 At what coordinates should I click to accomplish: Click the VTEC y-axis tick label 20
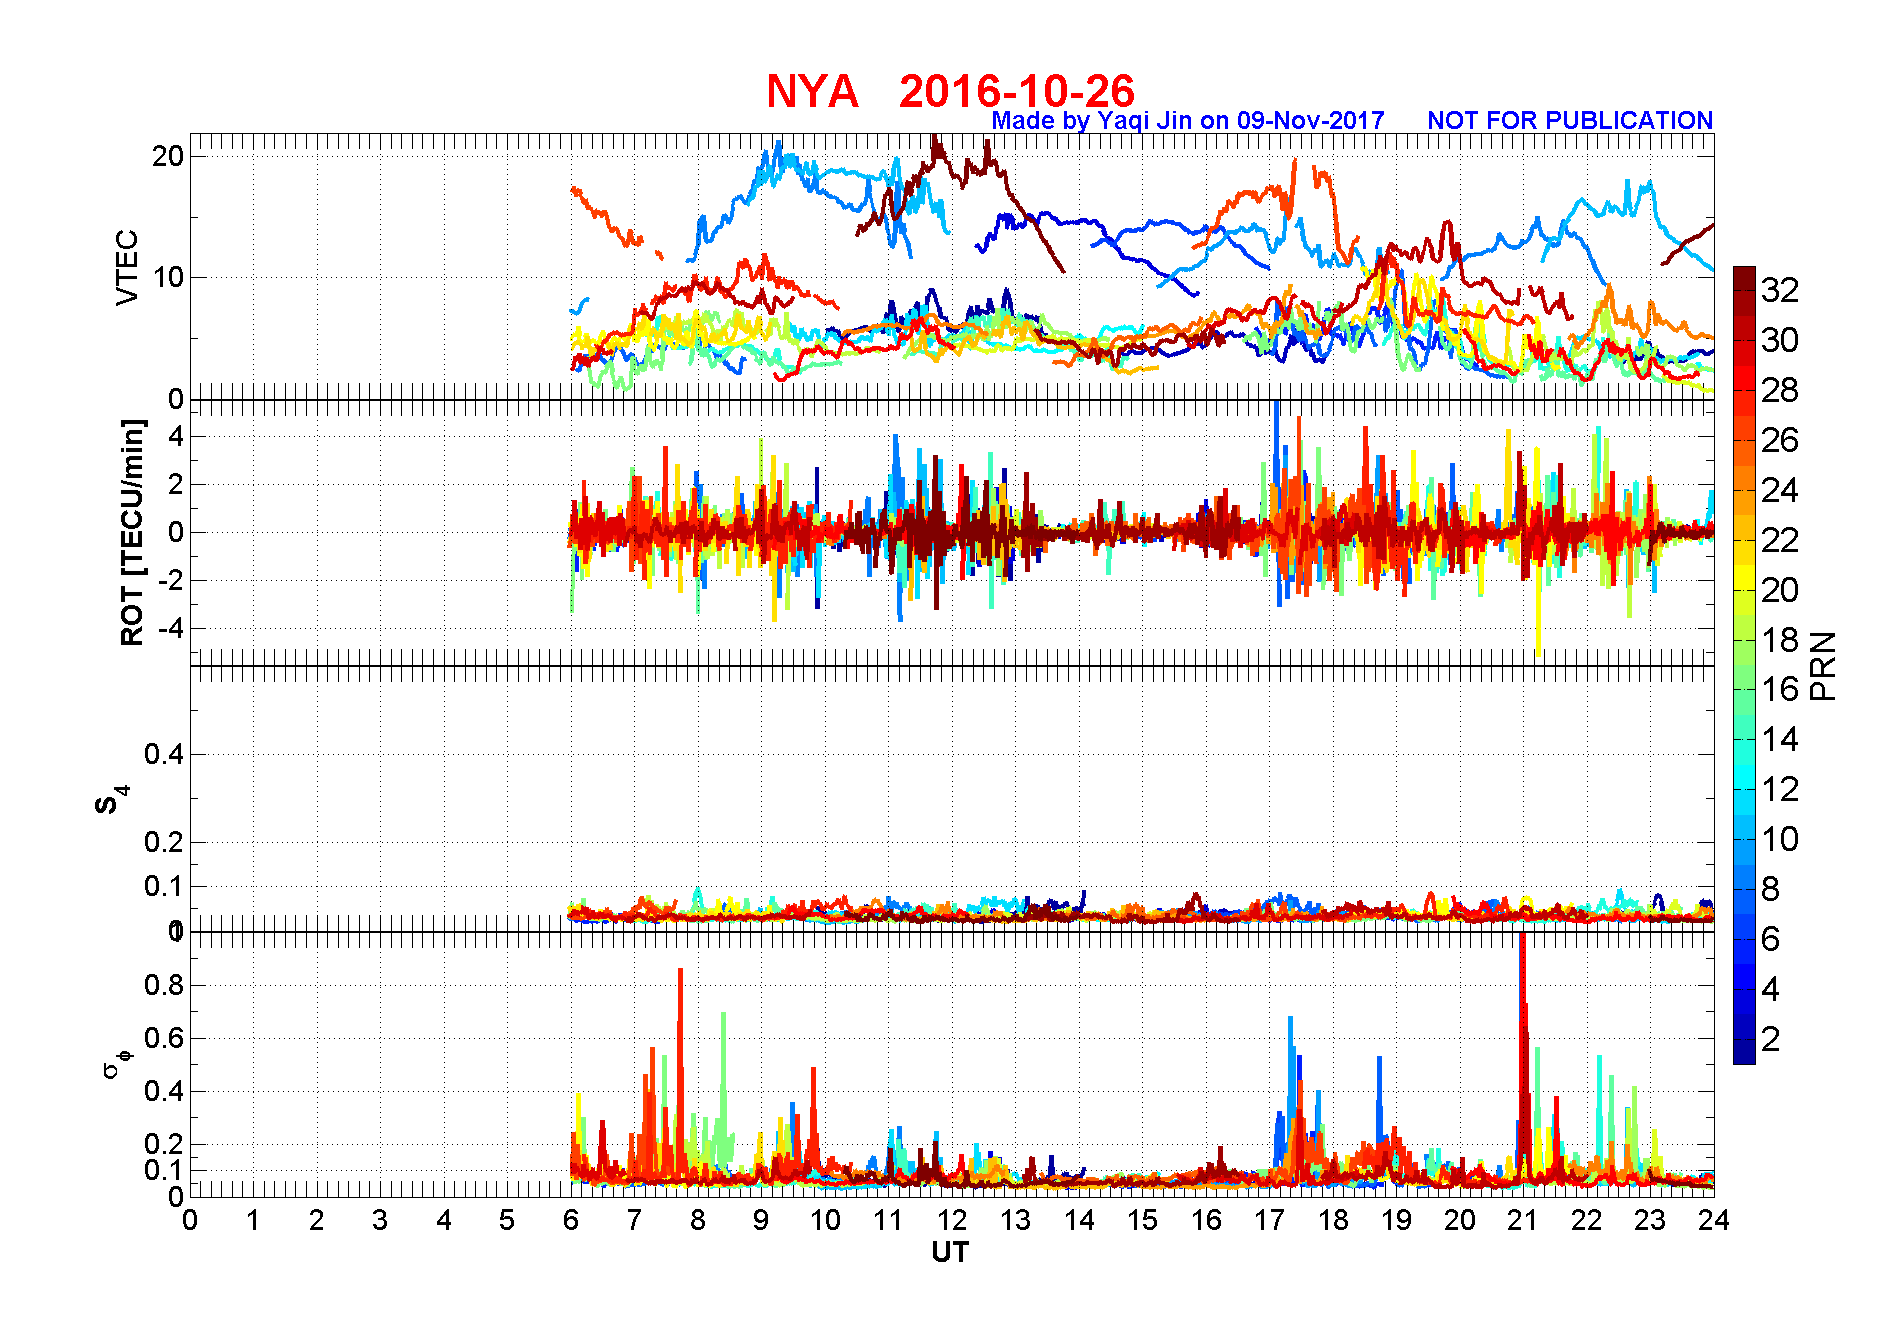[x=168, y=156]
